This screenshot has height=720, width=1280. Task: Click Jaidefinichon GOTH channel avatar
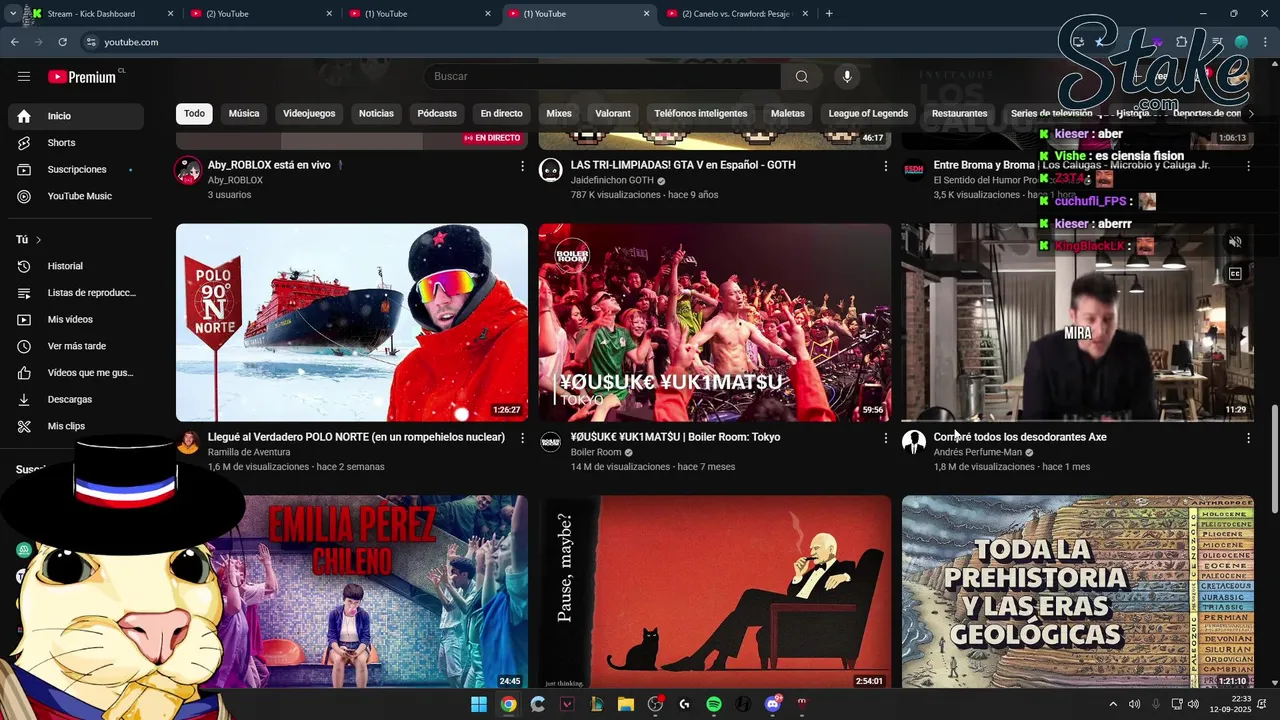point(551,170)
